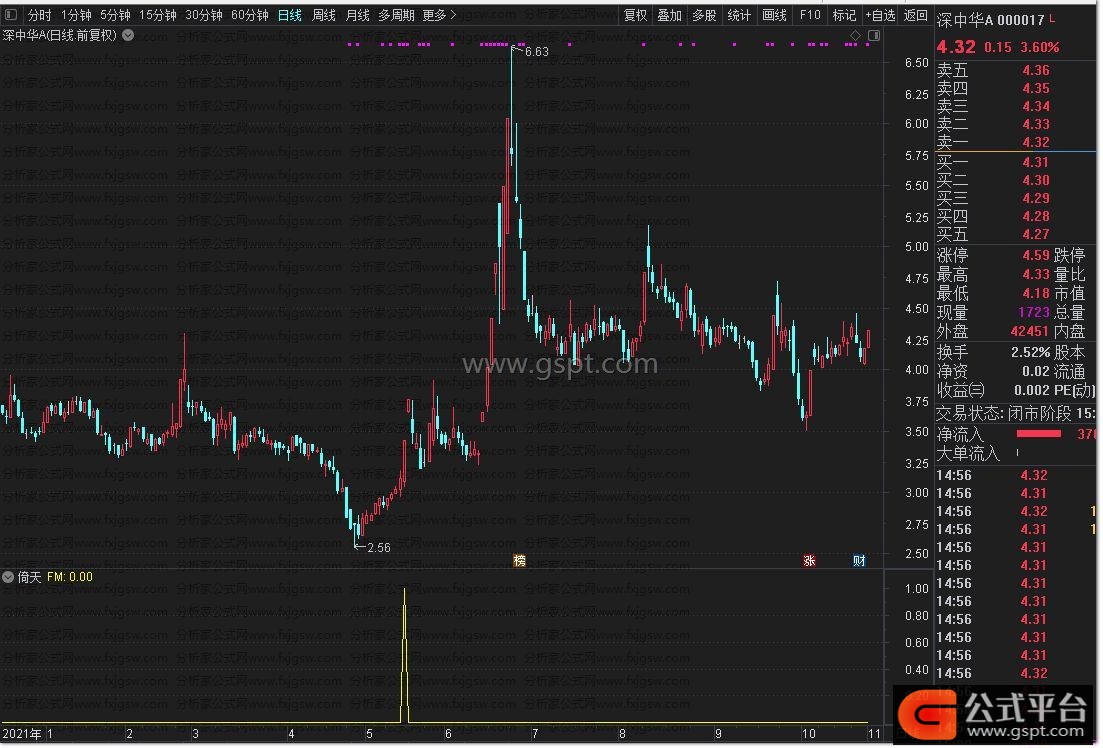The image size is (1103, 748).
Task: Open F10 company info
Action: click(810, 15)
